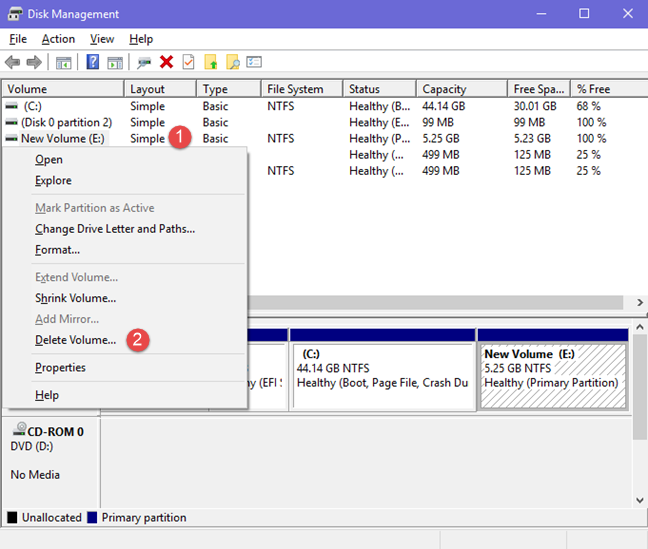This screenshot has width=648, height=549.
Task: Click the horizontal scrollbar track
Action: click(436, 303)
